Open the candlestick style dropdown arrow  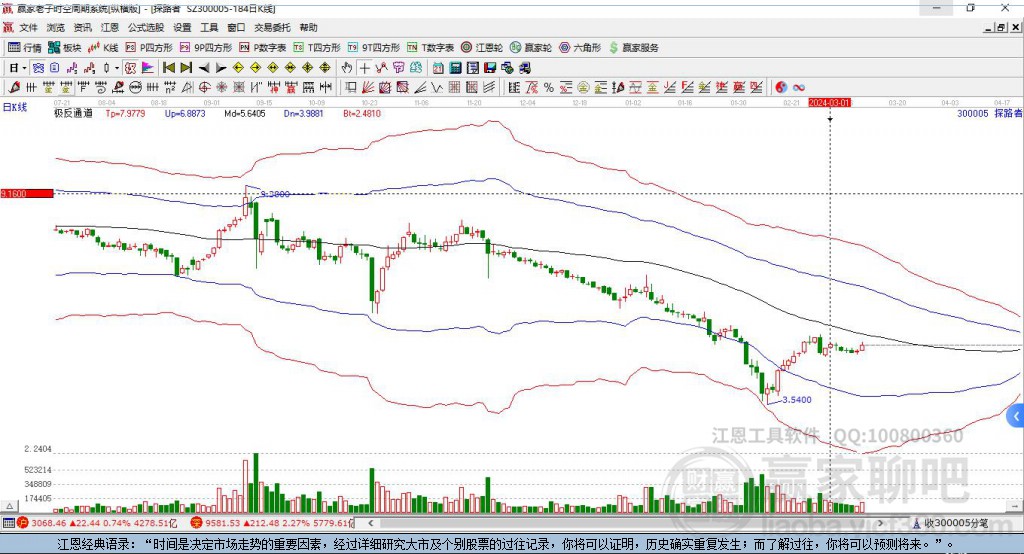tap(117, 67)
